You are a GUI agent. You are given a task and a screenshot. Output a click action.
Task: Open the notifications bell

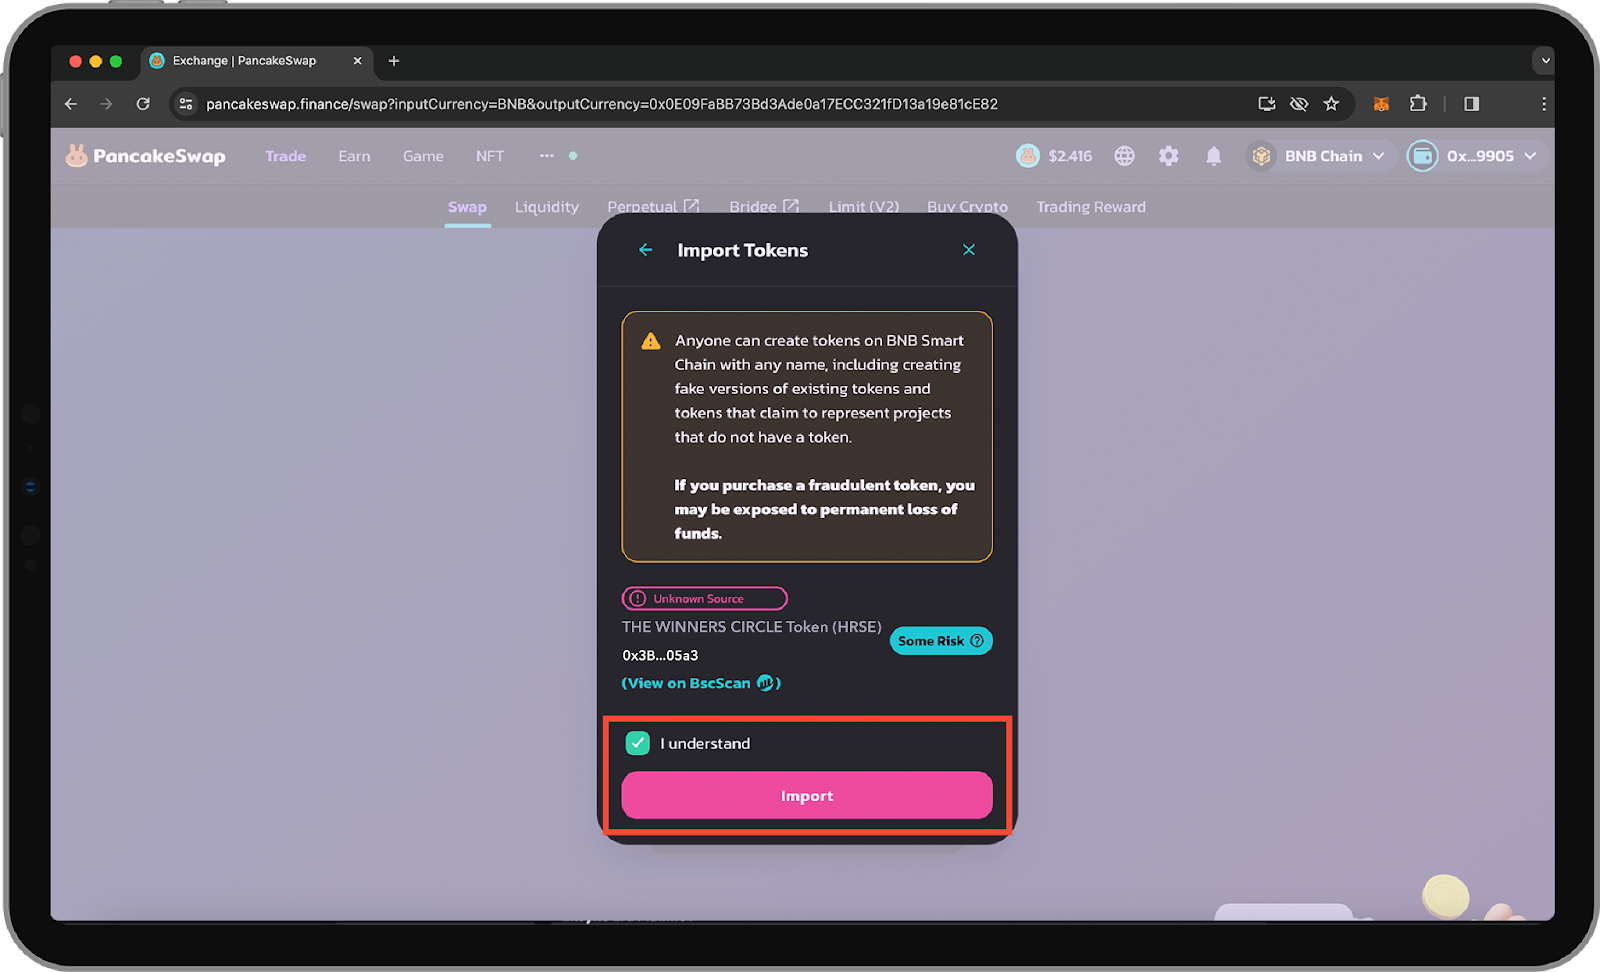1213,156
